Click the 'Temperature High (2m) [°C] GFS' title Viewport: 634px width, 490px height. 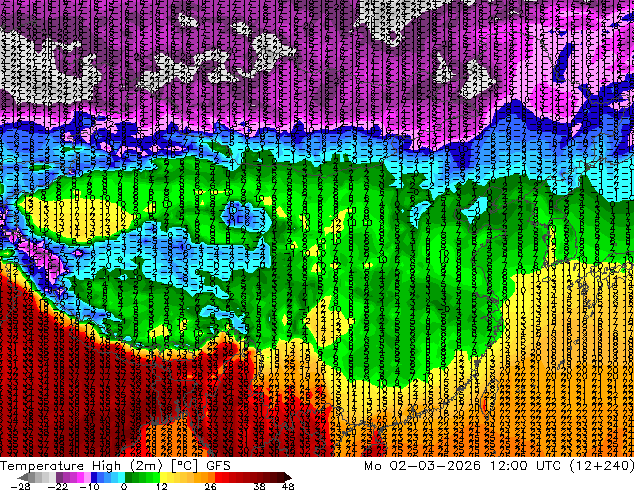(x=115, y=466)
